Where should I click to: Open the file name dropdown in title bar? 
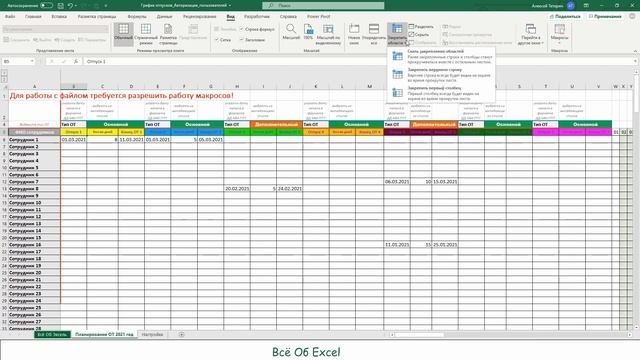(x=230, y=6)
